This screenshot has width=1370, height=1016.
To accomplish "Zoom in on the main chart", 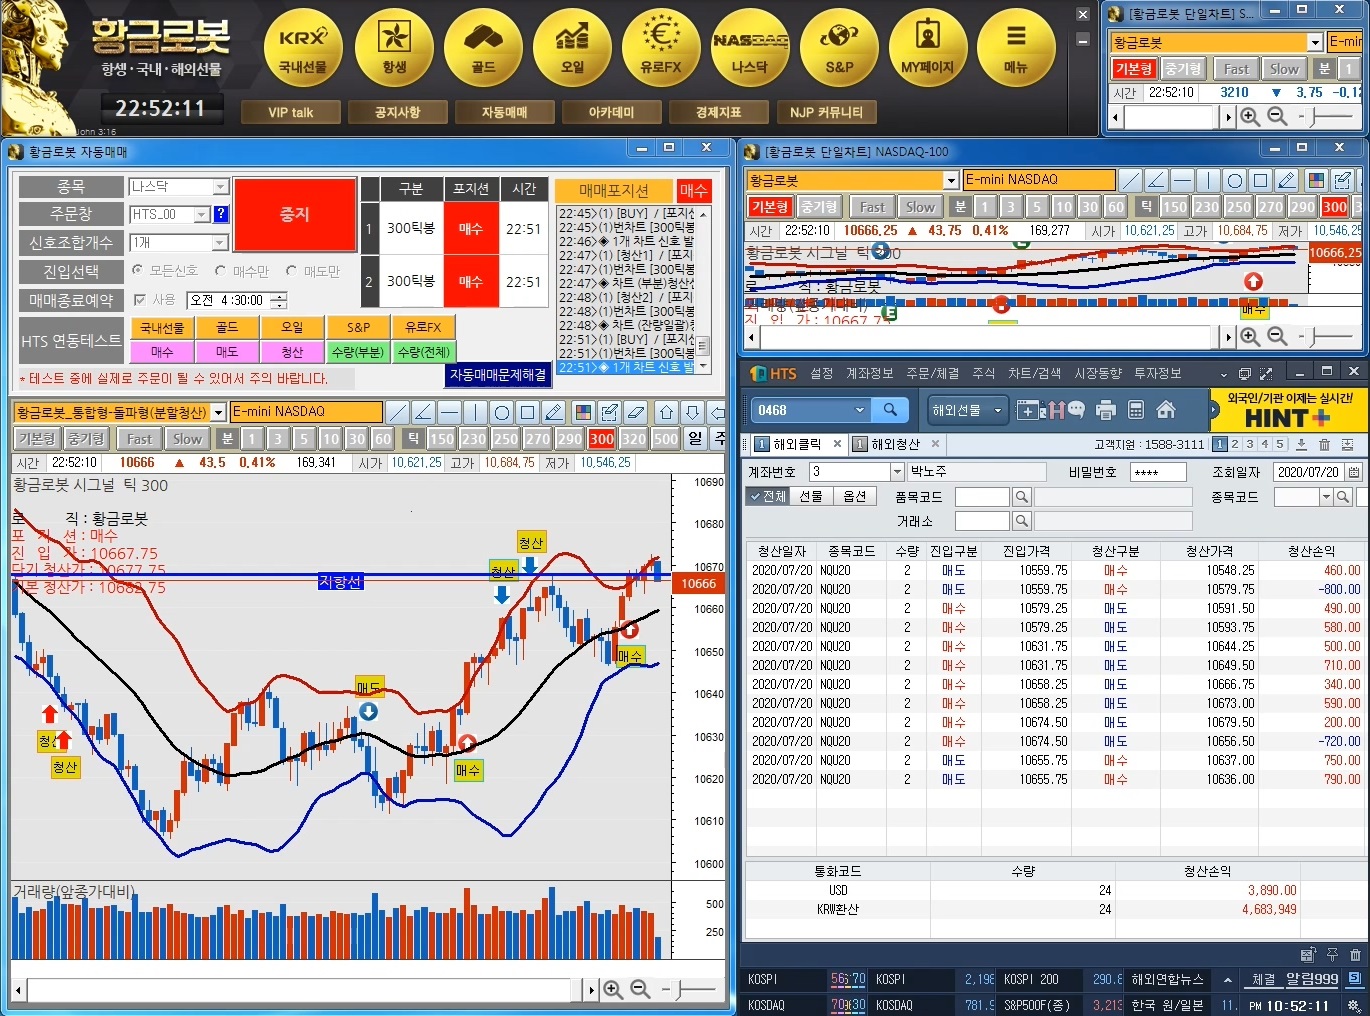I will [x=613, y=989].
